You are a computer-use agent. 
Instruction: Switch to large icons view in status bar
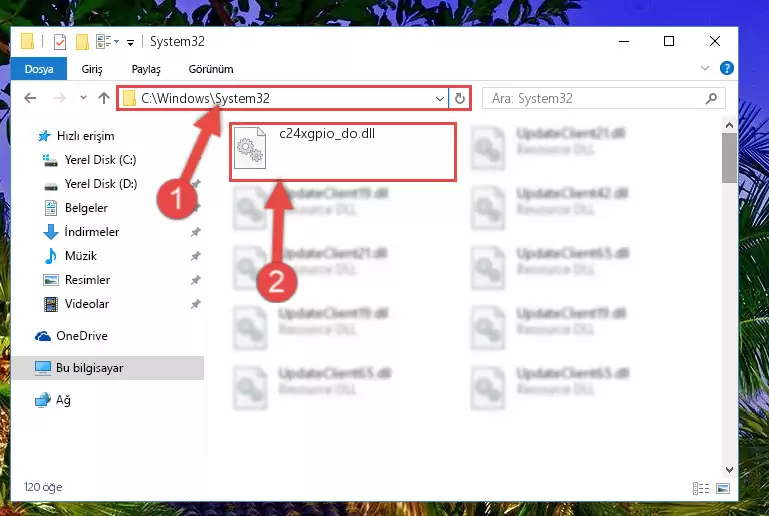(722, 488)
